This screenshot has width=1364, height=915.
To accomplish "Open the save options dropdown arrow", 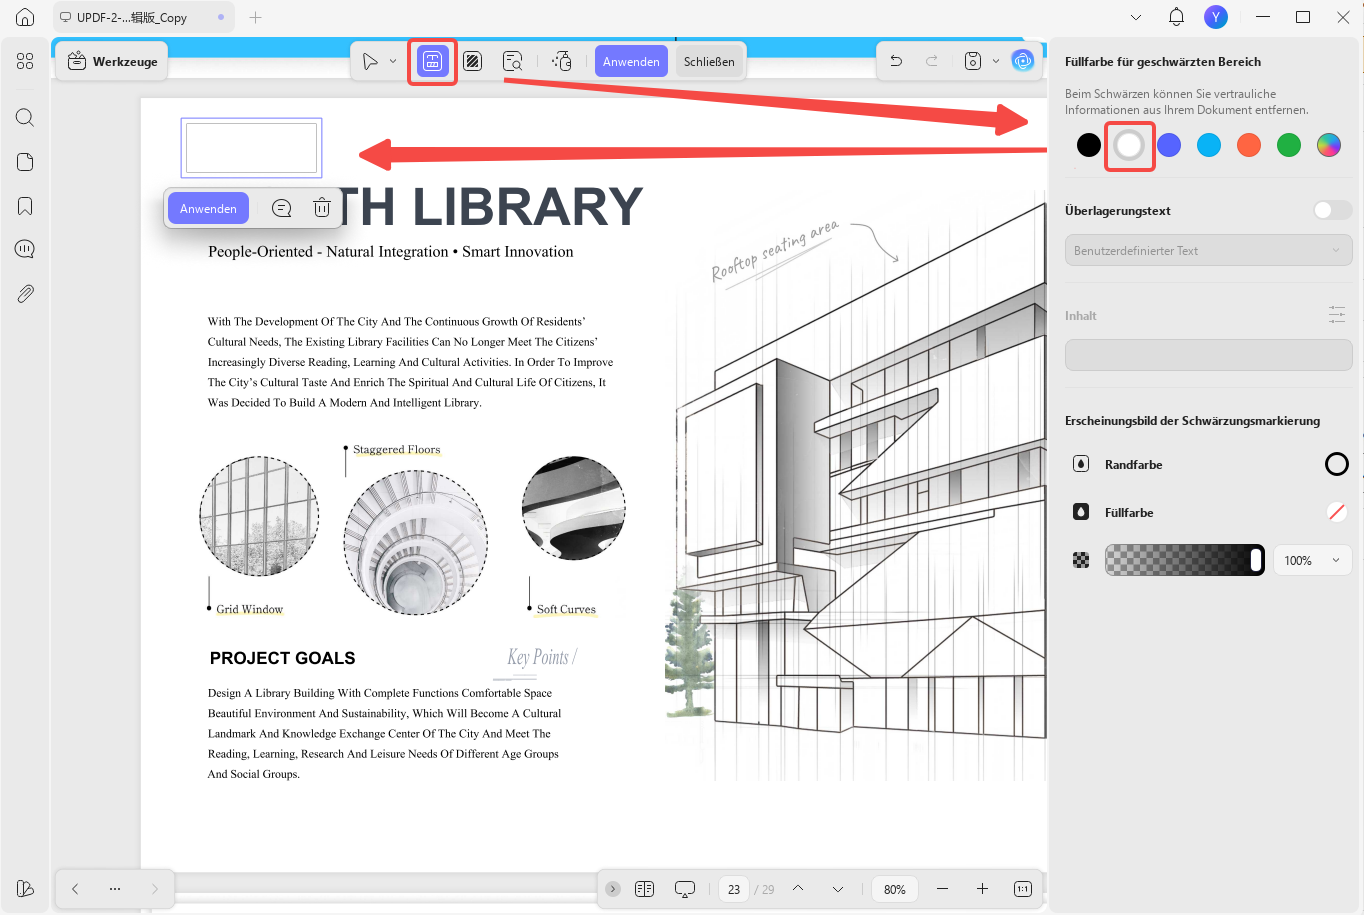I will pyautogui.click(x=996, y=61).
